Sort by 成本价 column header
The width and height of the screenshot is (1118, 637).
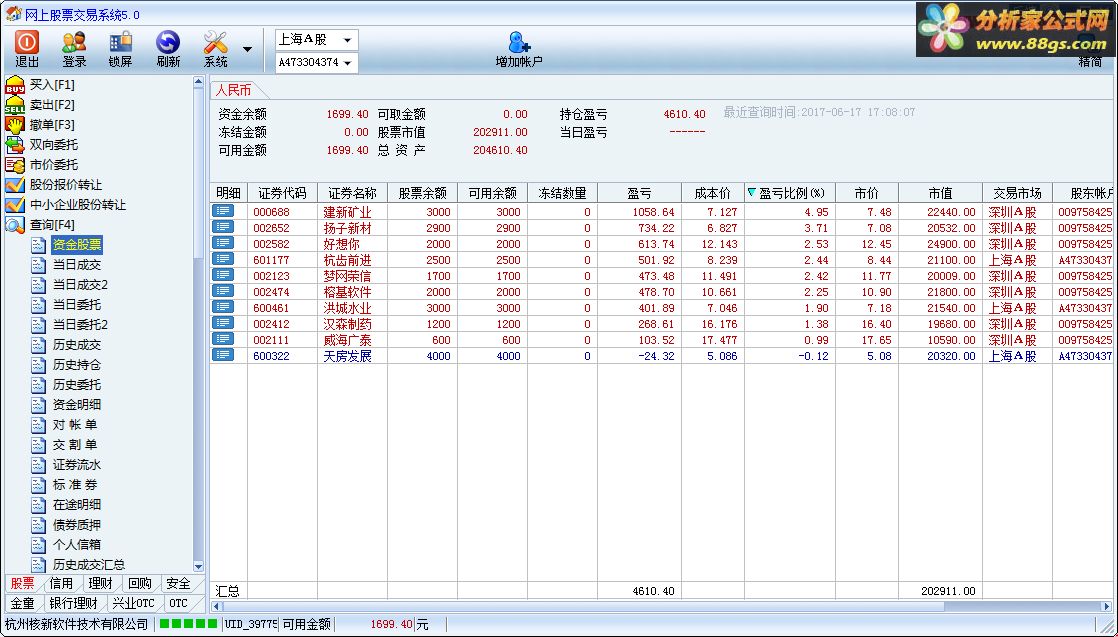point(713,193)
